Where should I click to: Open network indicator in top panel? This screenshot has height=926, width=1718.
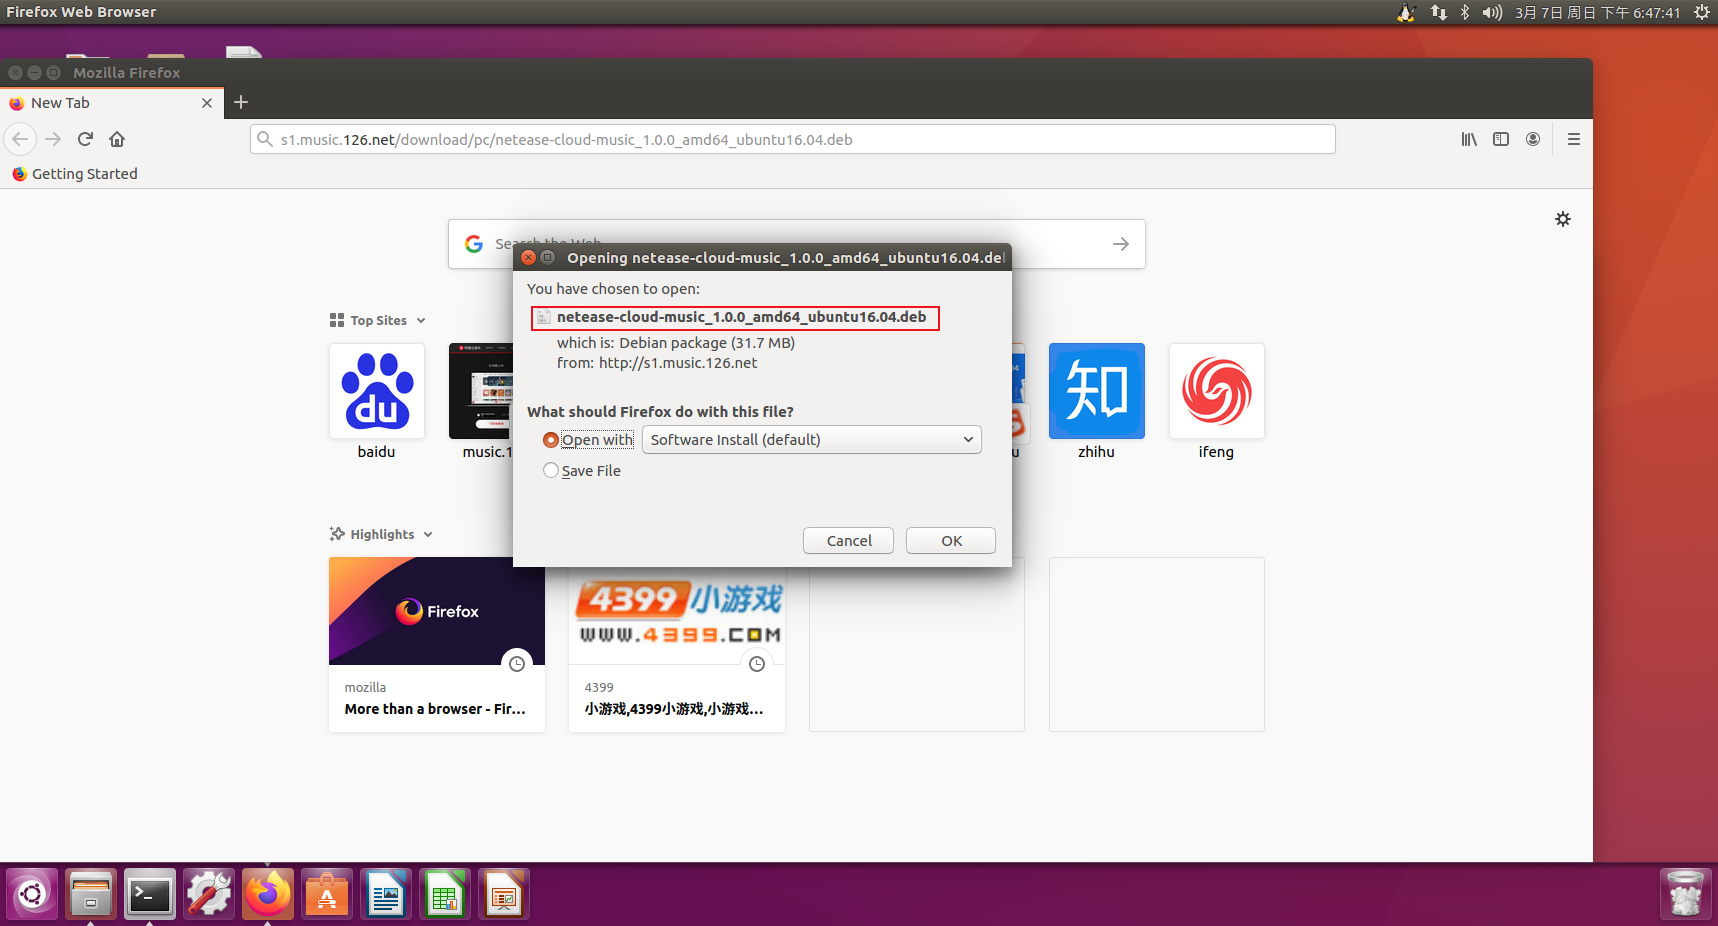[x=1438, y=12]
